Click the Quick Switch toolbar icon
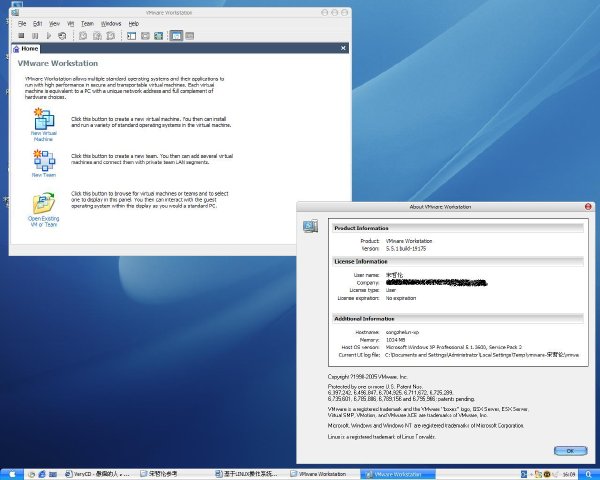This screenshot has width=600, height=480. 145,36
